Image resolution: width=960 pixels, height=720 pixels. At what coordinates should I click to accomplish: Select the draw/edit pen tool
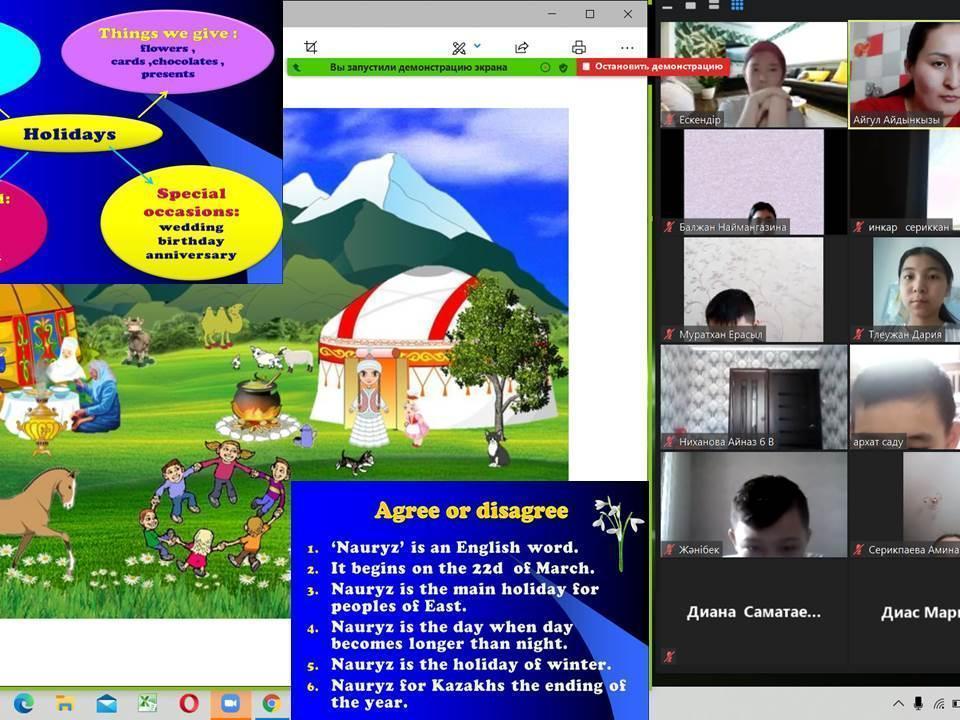(459, 47)
